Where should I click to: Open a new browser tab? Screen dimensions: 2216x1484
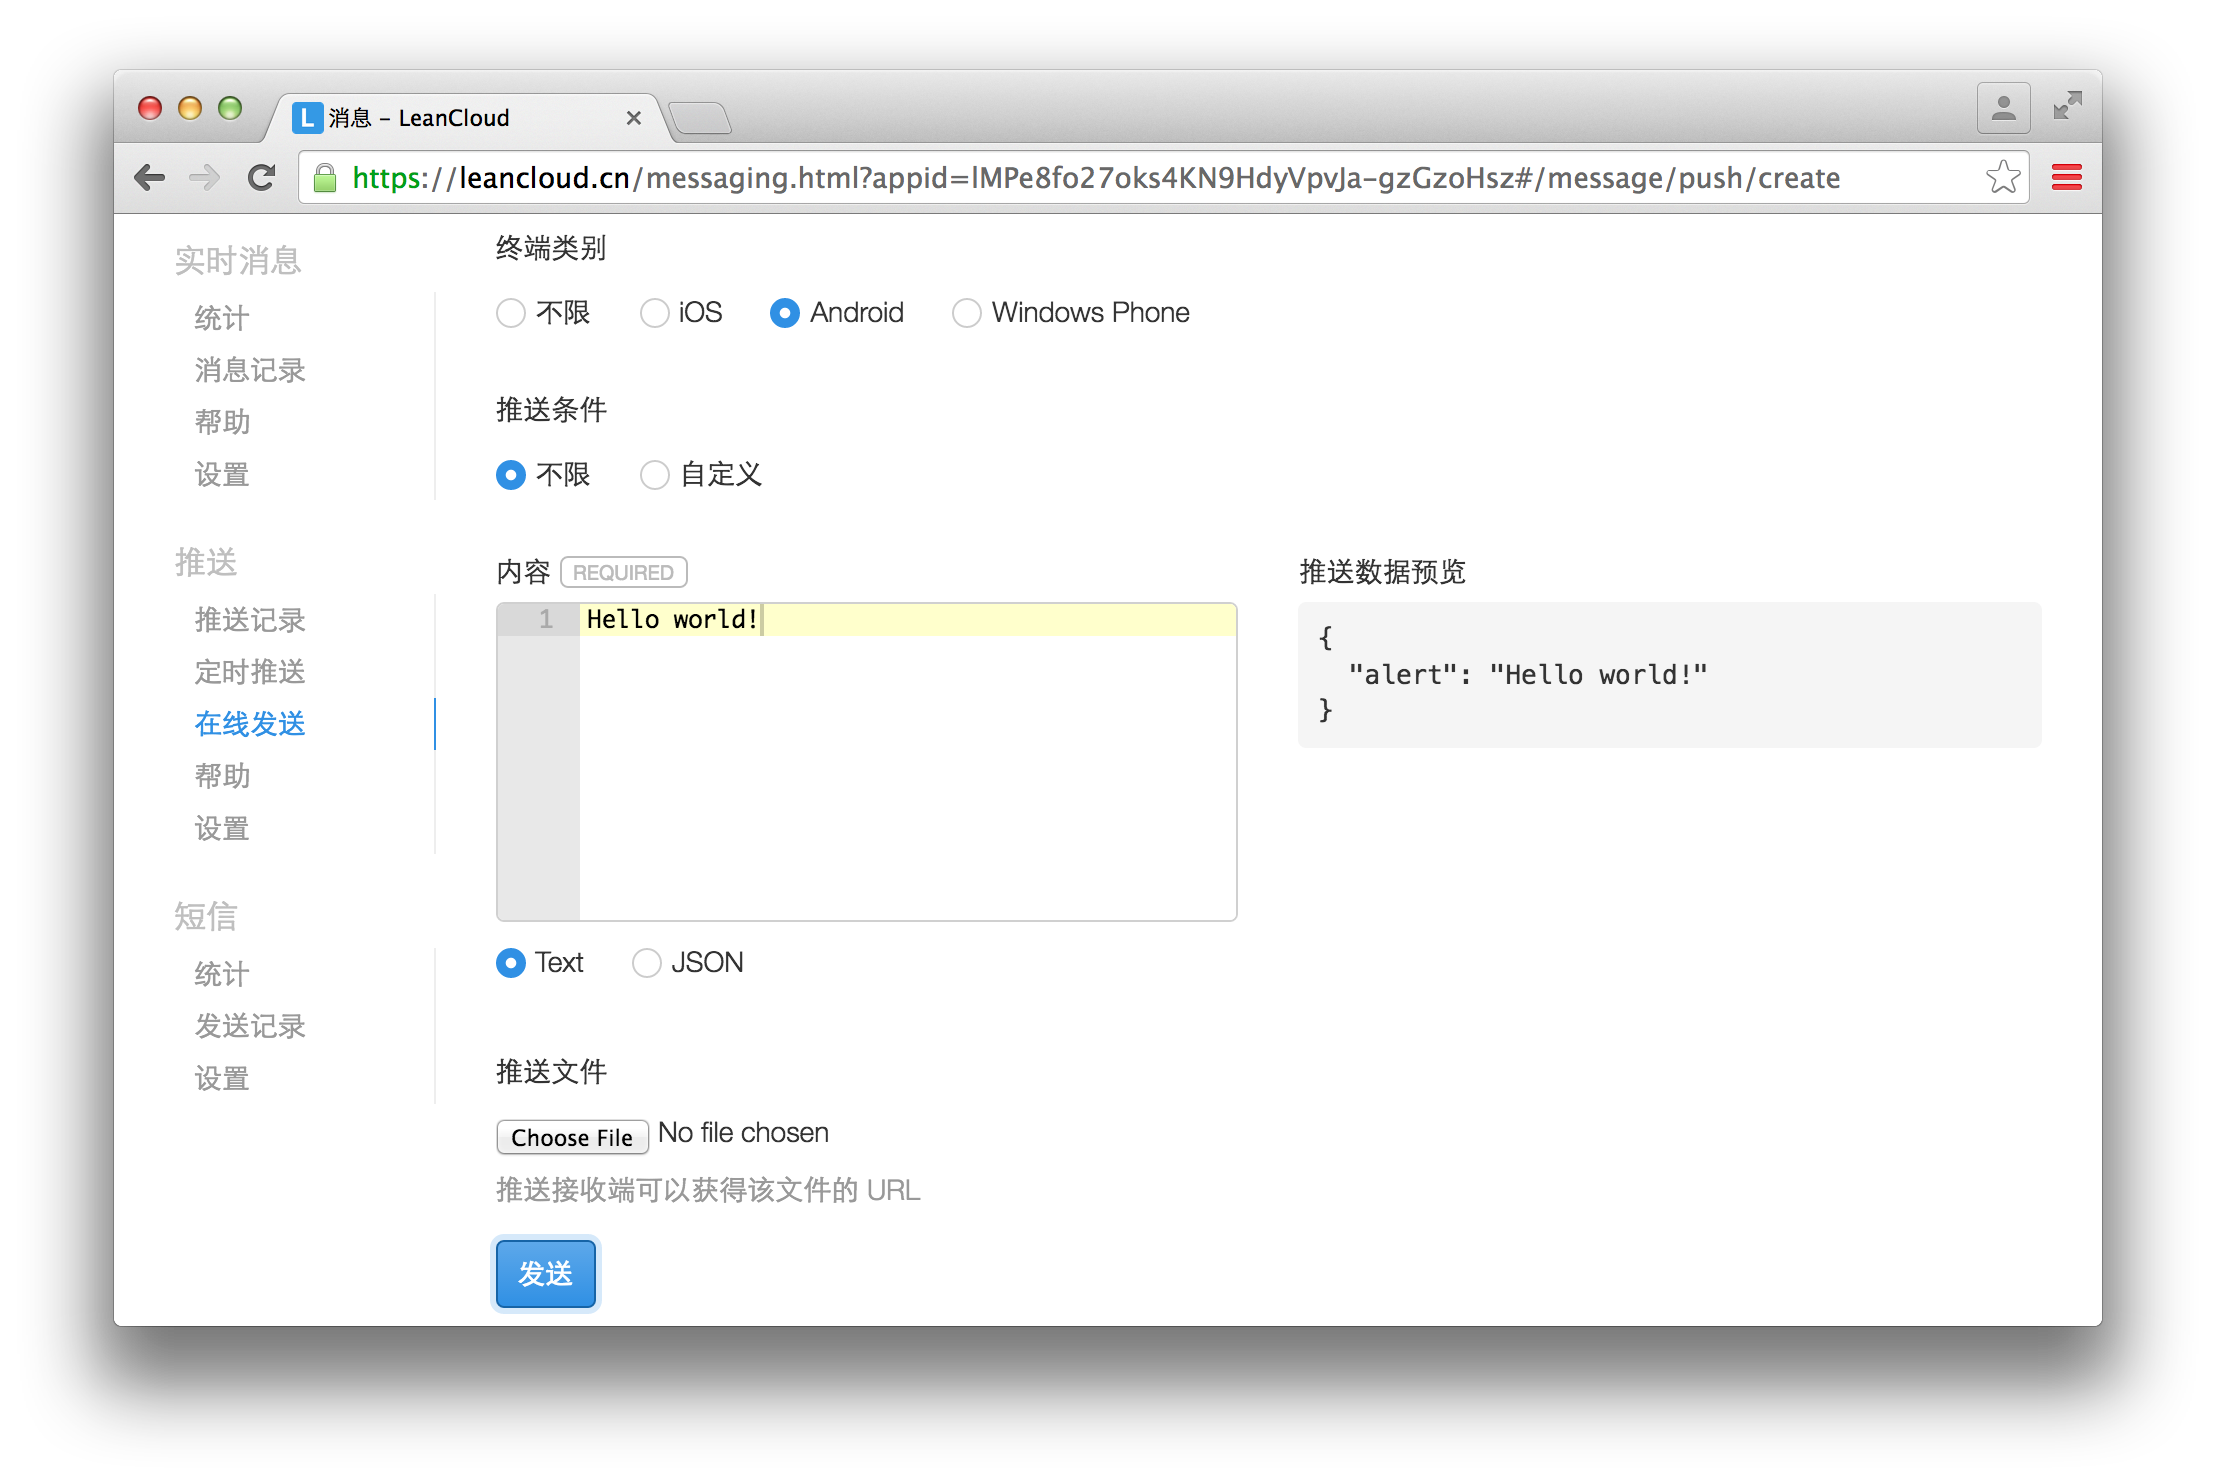(x=700, y=118)
